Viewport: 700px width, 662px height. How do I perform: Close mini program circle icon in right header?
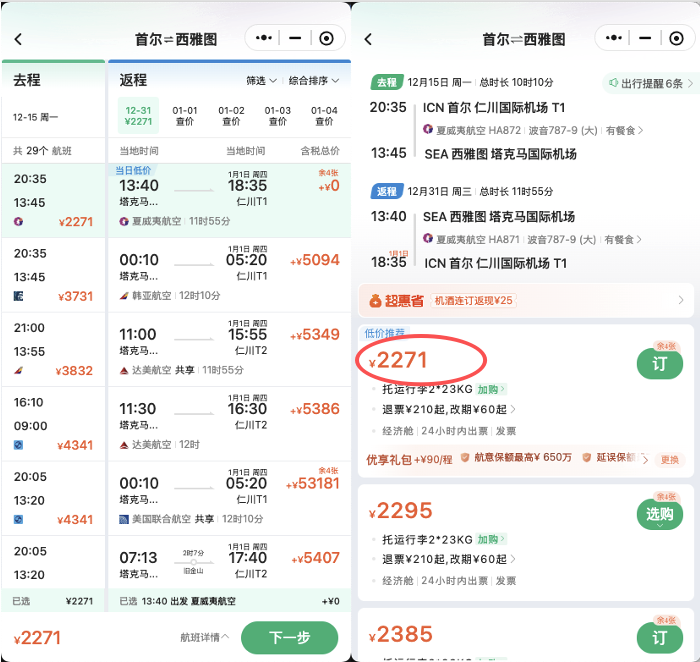[676, 38]
